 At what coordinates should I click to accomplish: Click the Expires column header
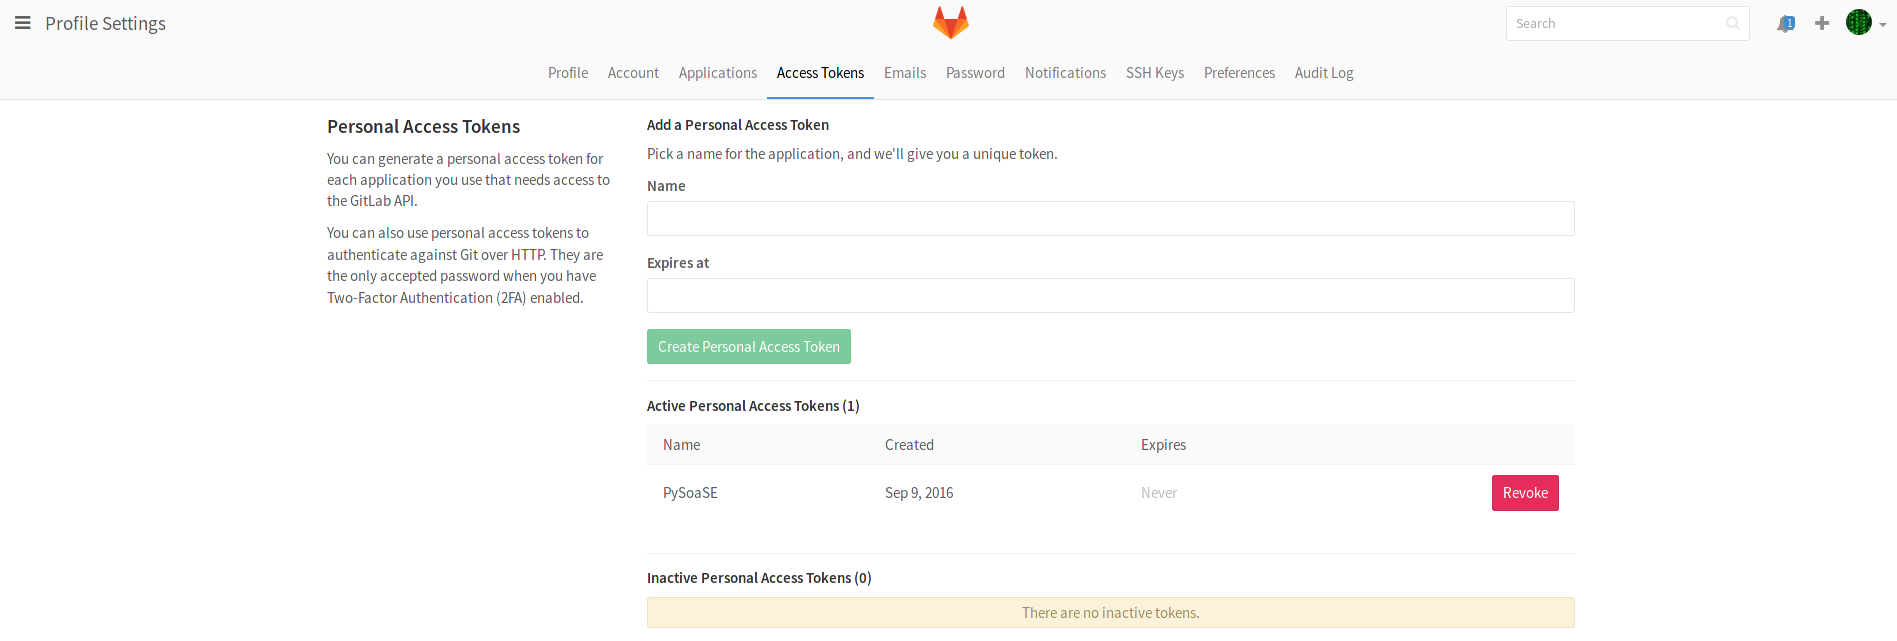(1163, 445)
